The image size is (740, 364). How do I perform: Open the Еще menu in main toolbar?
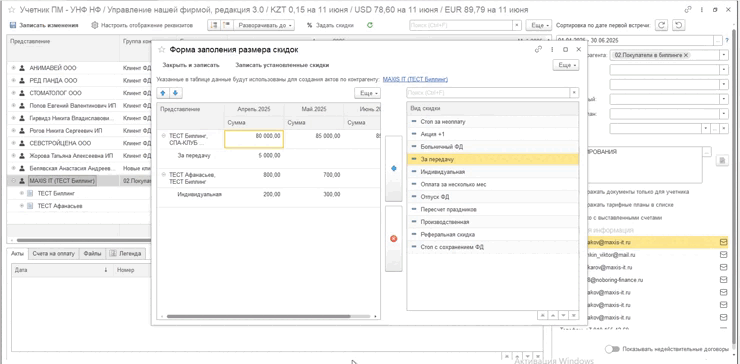click(x=538, y=25)
